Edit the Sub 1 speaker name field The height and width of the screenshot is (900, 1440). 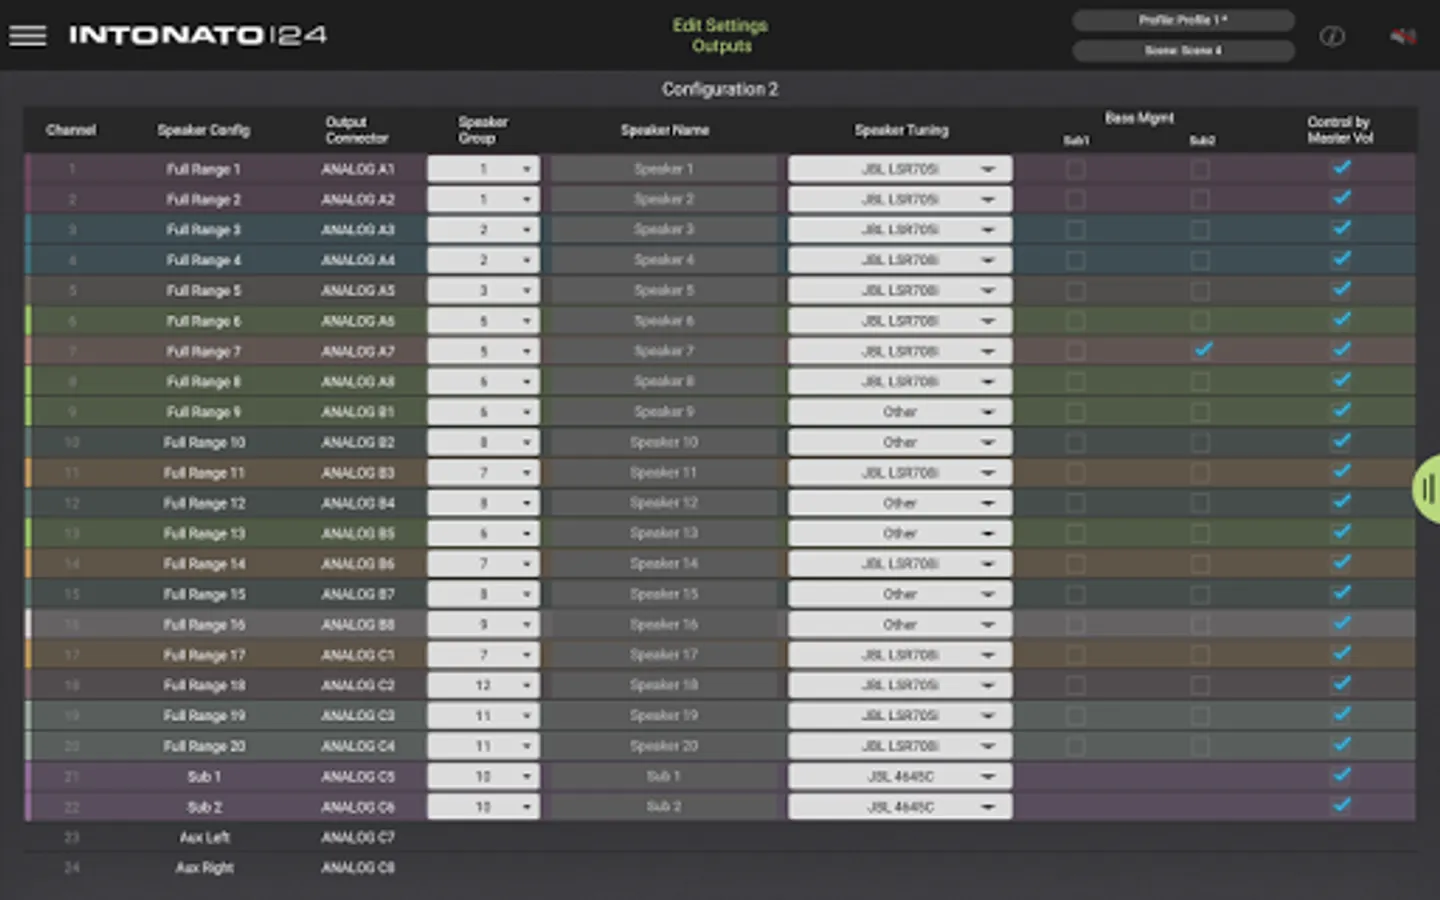click(x=664, y=776)
